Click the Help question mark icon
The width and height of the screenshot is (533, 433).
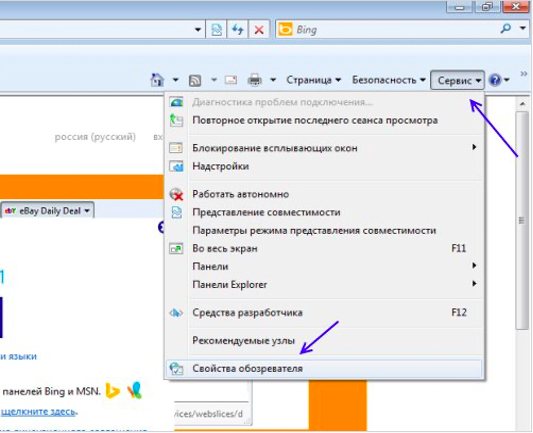[x=495, y=80]
